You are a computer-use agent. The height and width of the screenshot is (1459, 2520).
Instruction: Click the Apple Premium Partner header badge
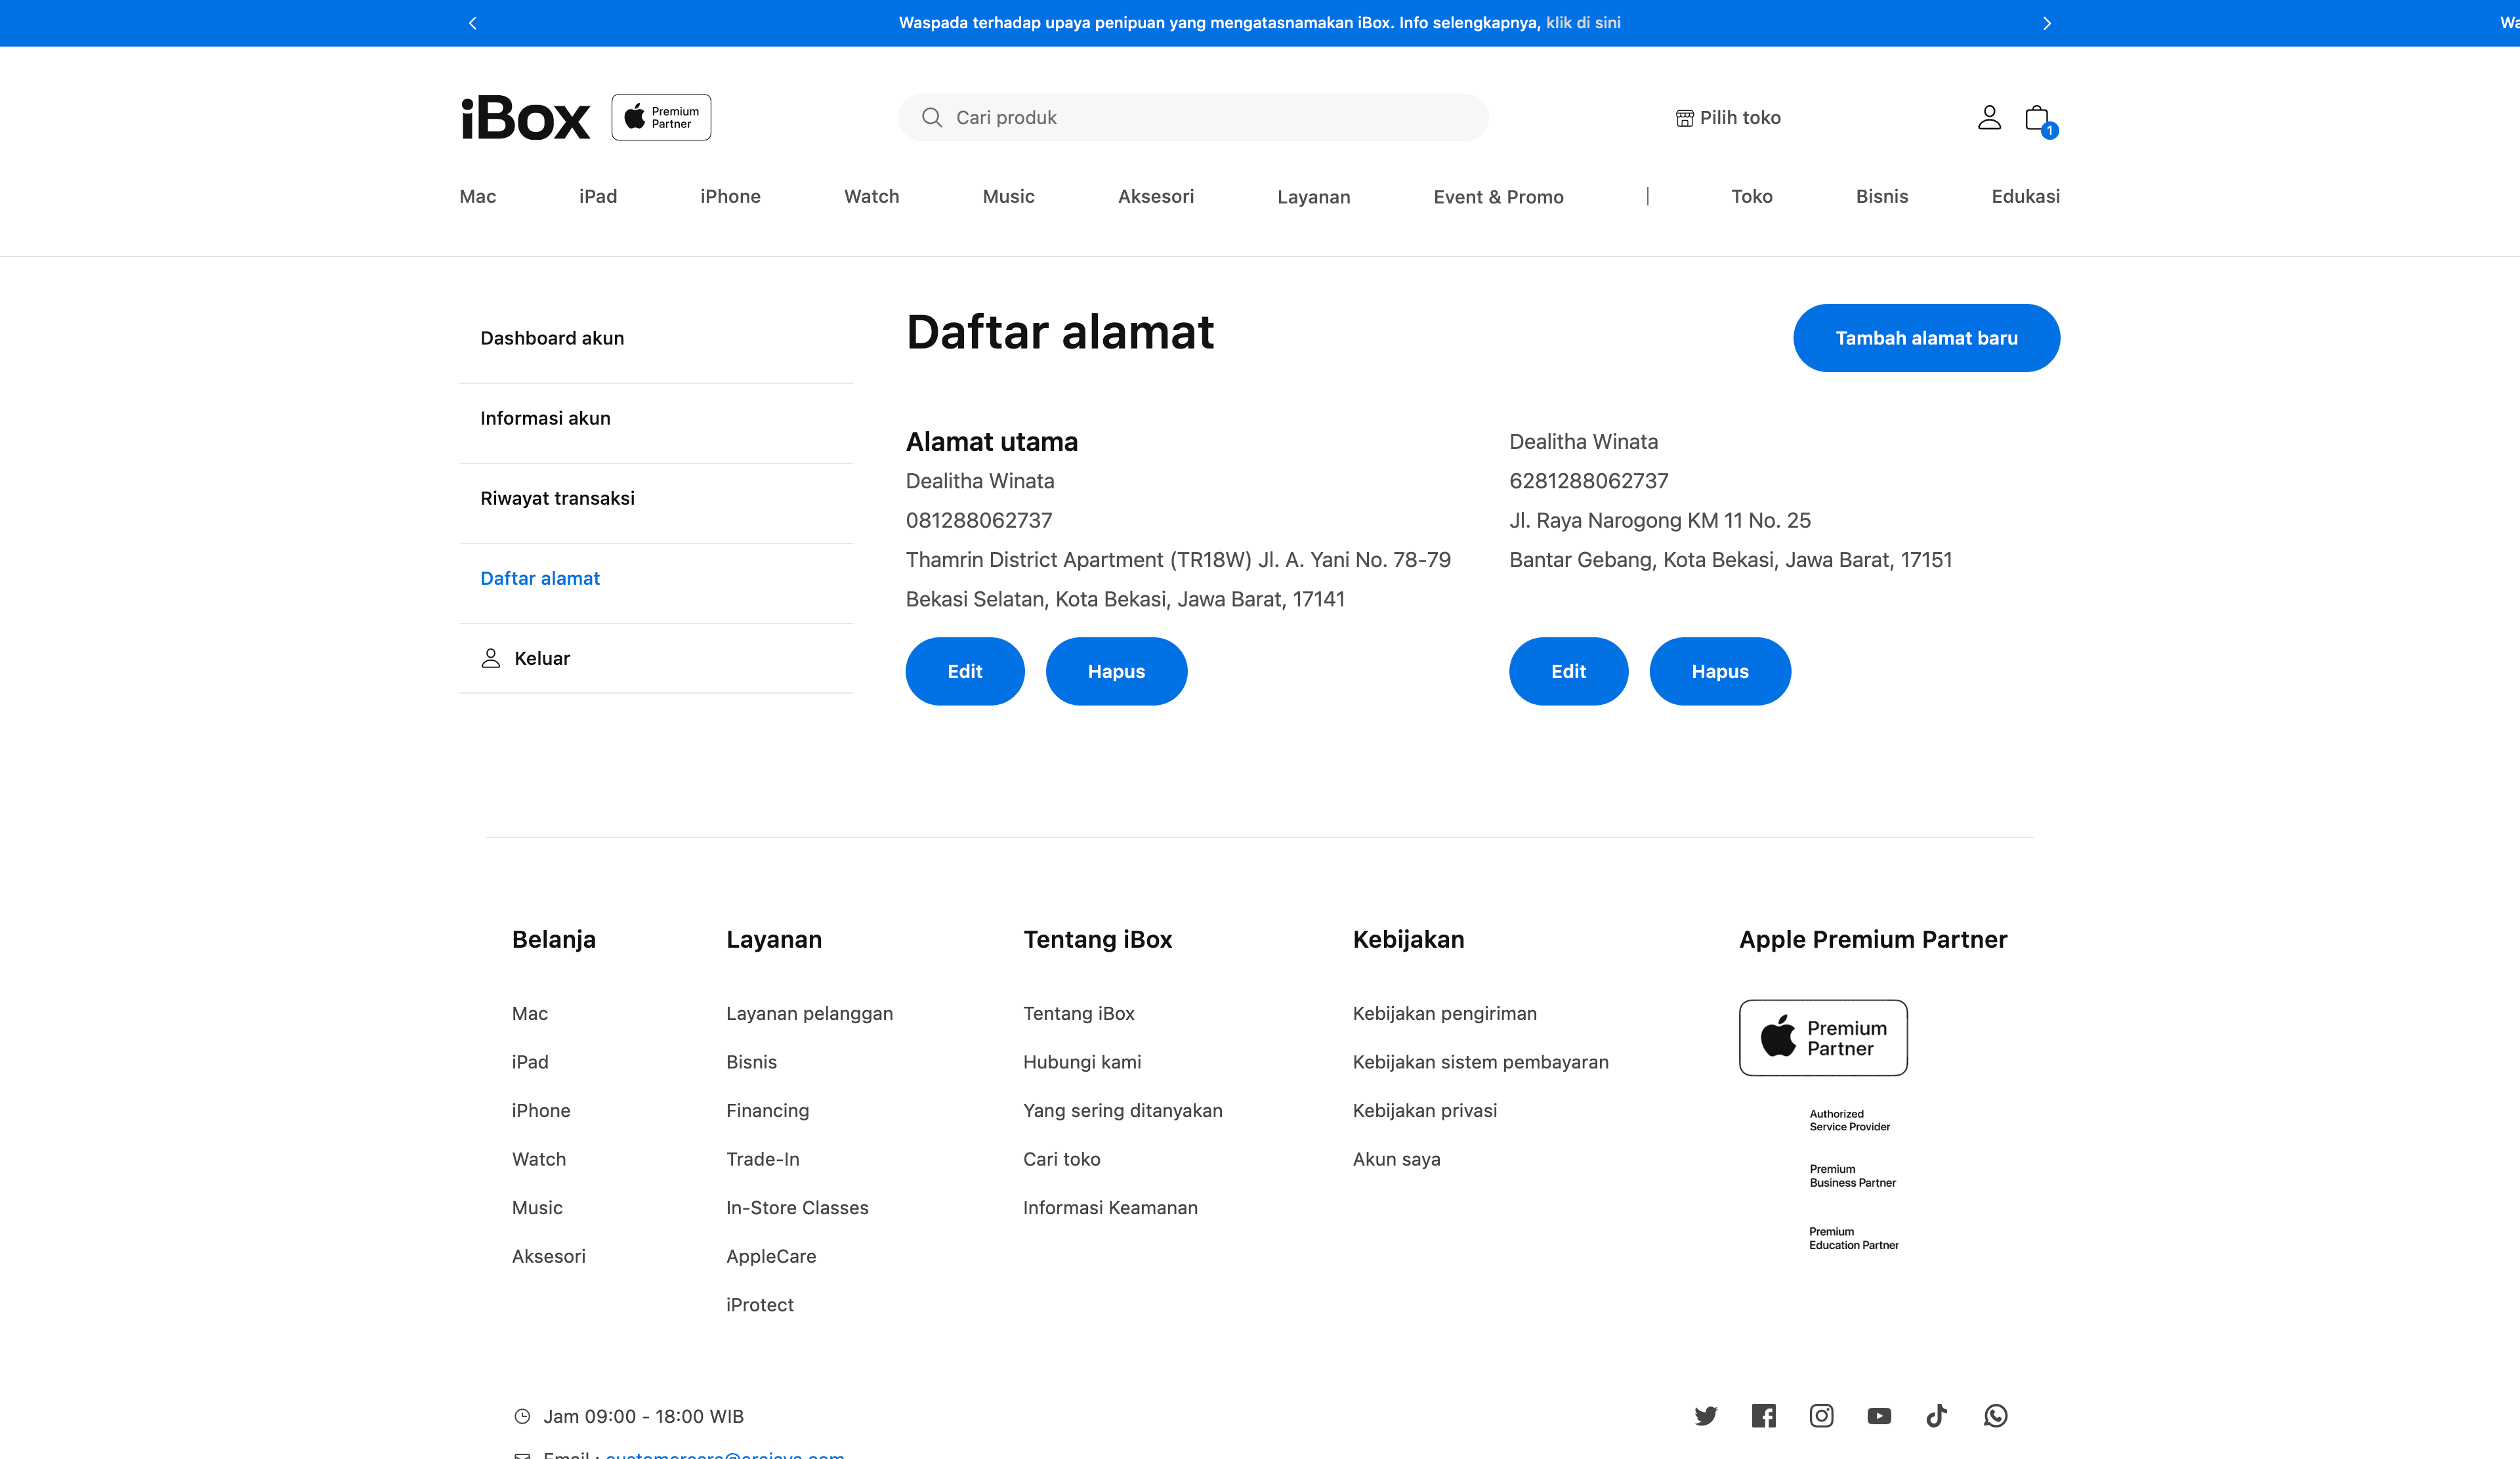(x=661, y=117)
